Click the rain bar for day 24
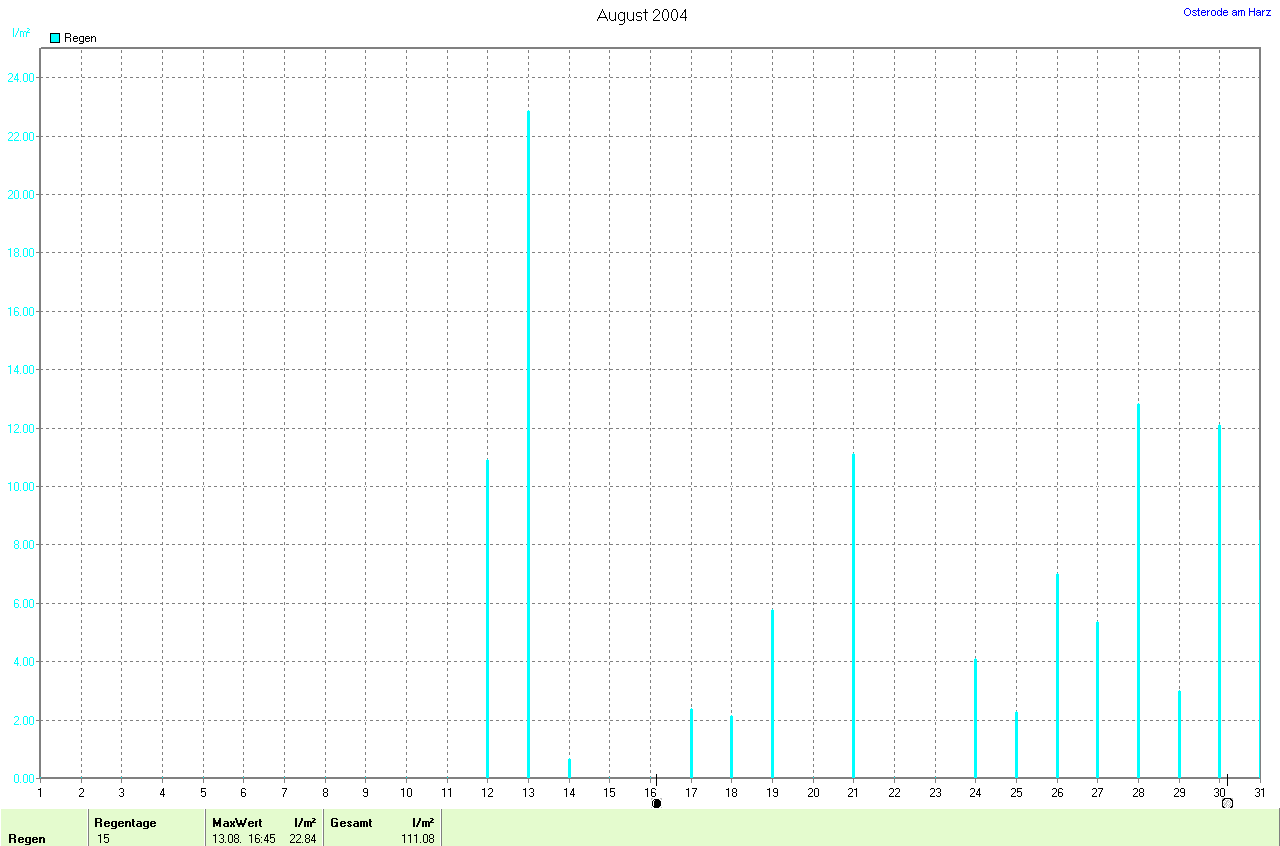The height and width of the screenshot is (846, 1280). click(975, 718)
